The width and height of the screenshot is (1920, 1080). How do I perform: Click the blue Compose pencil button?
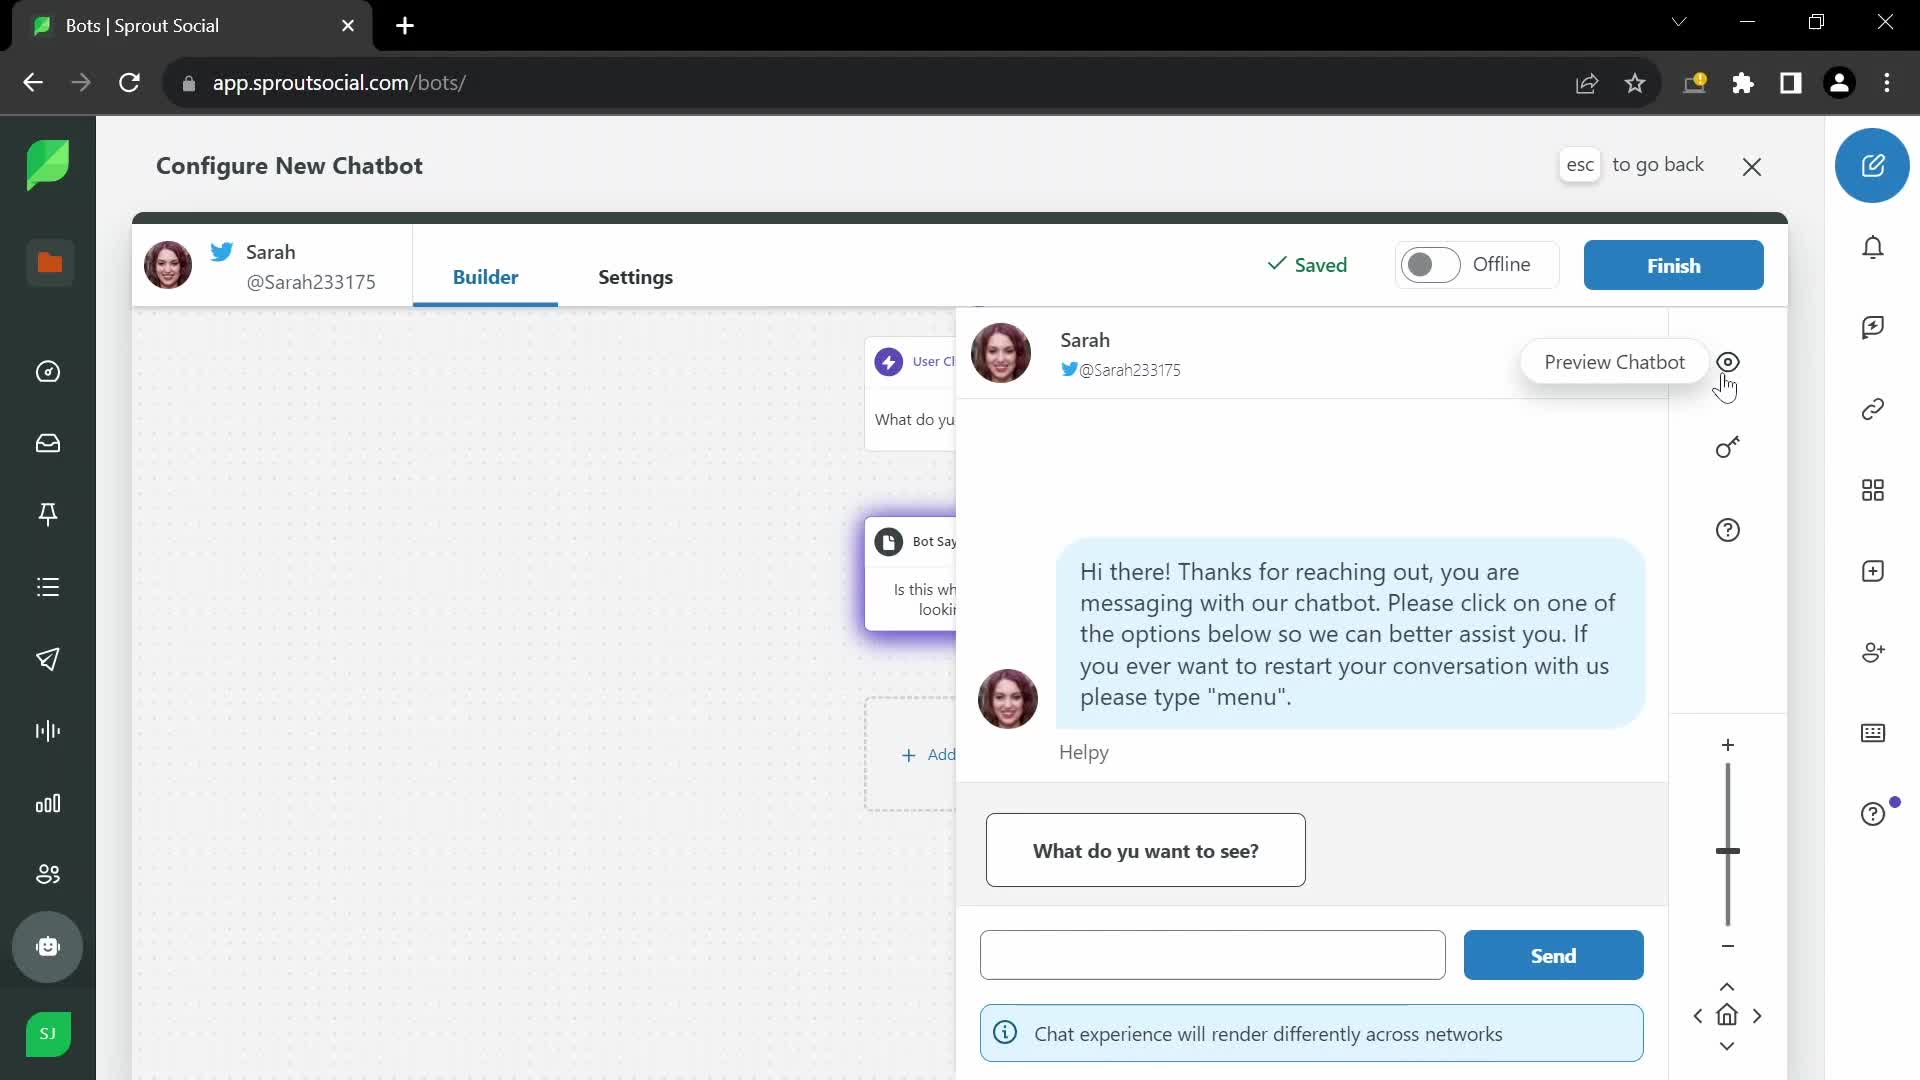[x=1872, y=165]
